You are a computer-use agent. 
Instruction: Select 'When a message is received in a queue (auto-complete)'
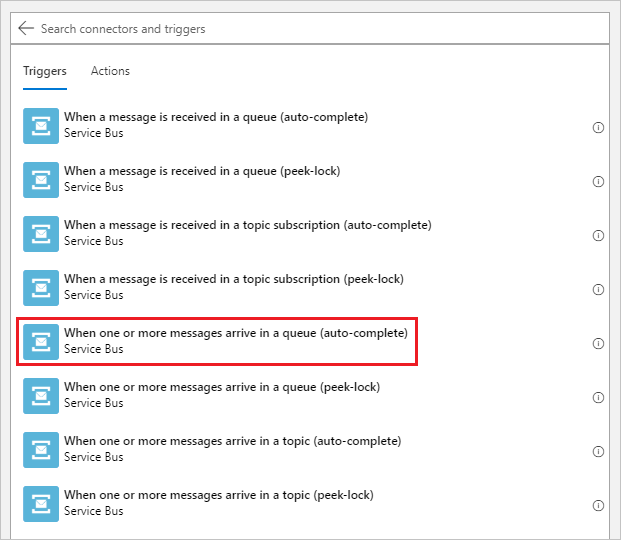point(216,117)
